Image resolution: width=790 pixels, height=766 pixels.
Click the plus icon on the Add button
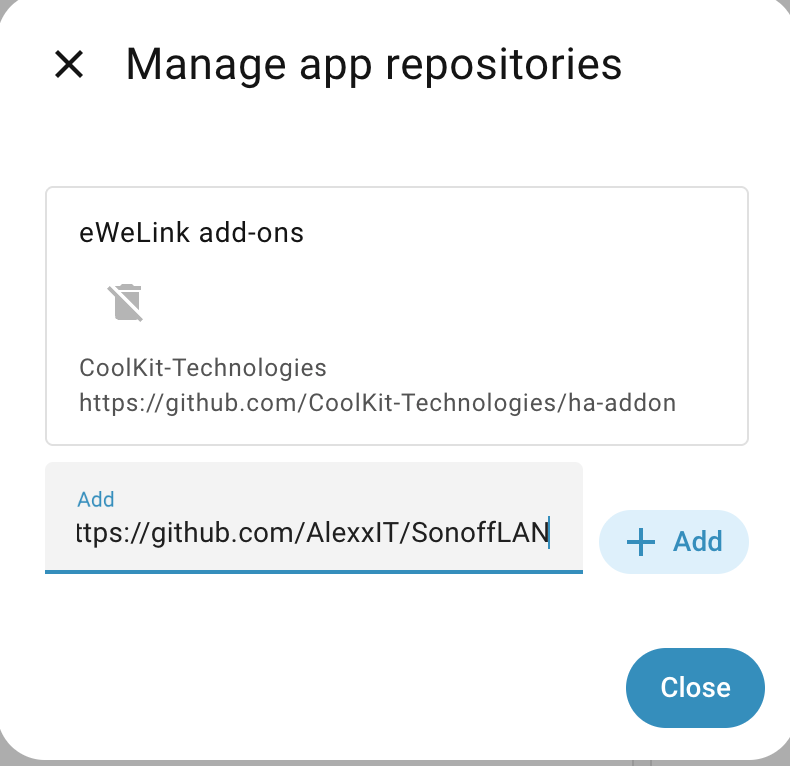640,542
